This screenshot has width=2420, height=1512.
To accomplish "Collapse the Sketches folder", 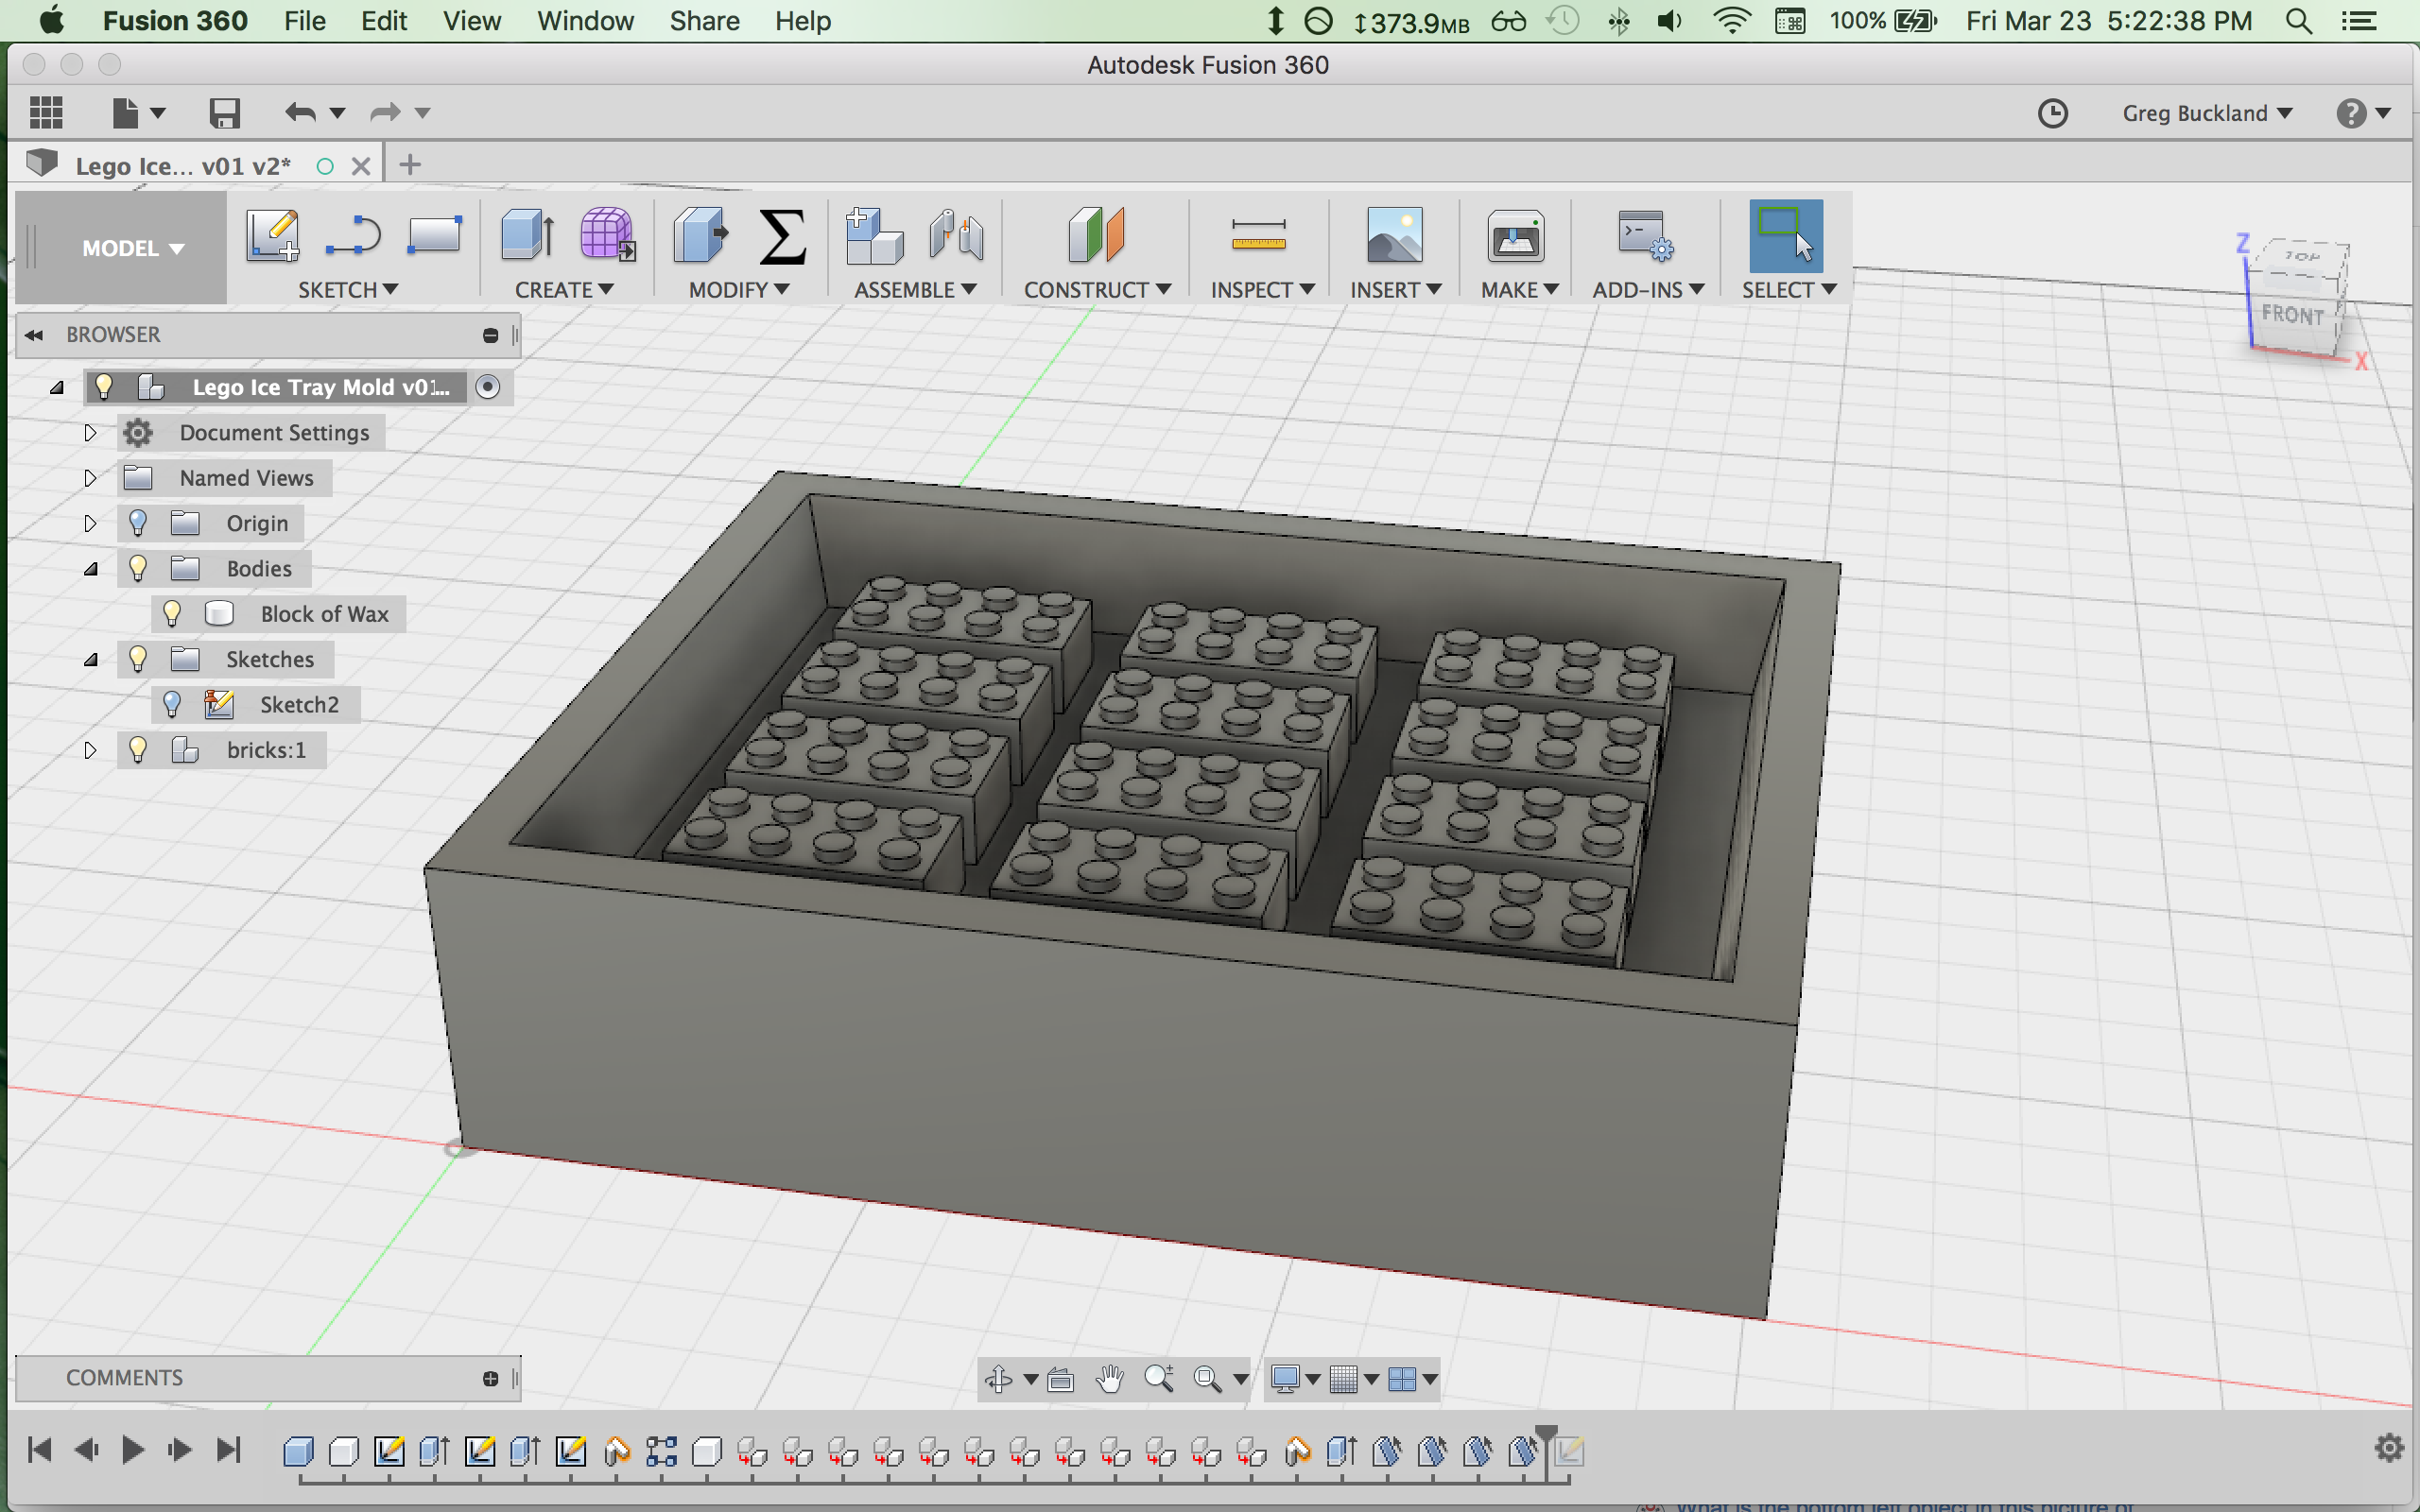I will (90, 660).
